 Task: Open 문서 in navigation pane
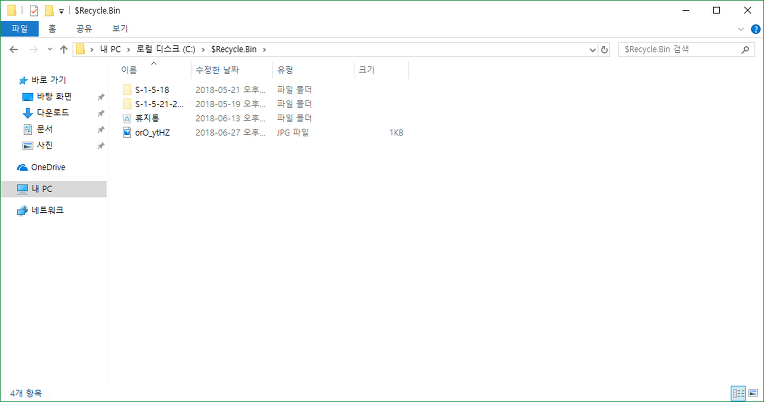point(44,129)
